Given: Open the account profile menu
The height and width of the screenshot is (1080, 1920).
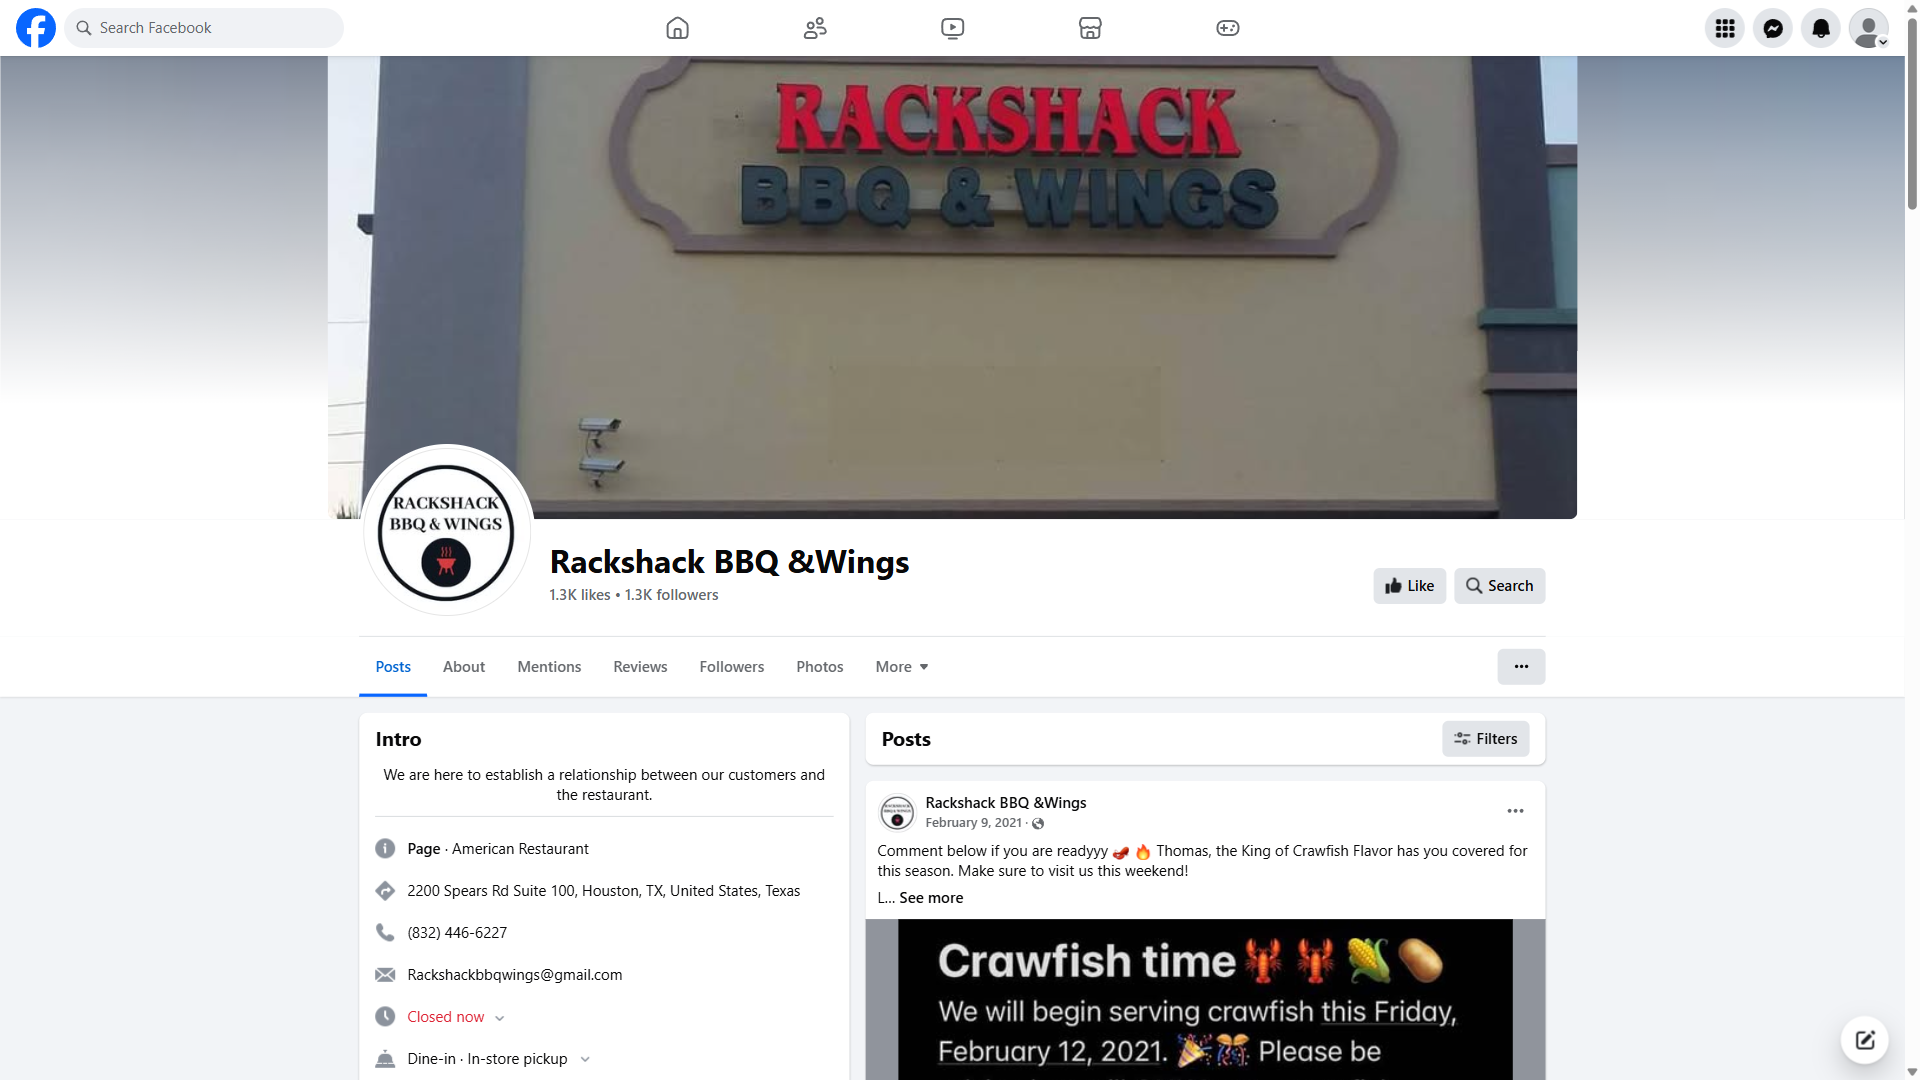Looking at the screenshot, I should coord(1869,28).
